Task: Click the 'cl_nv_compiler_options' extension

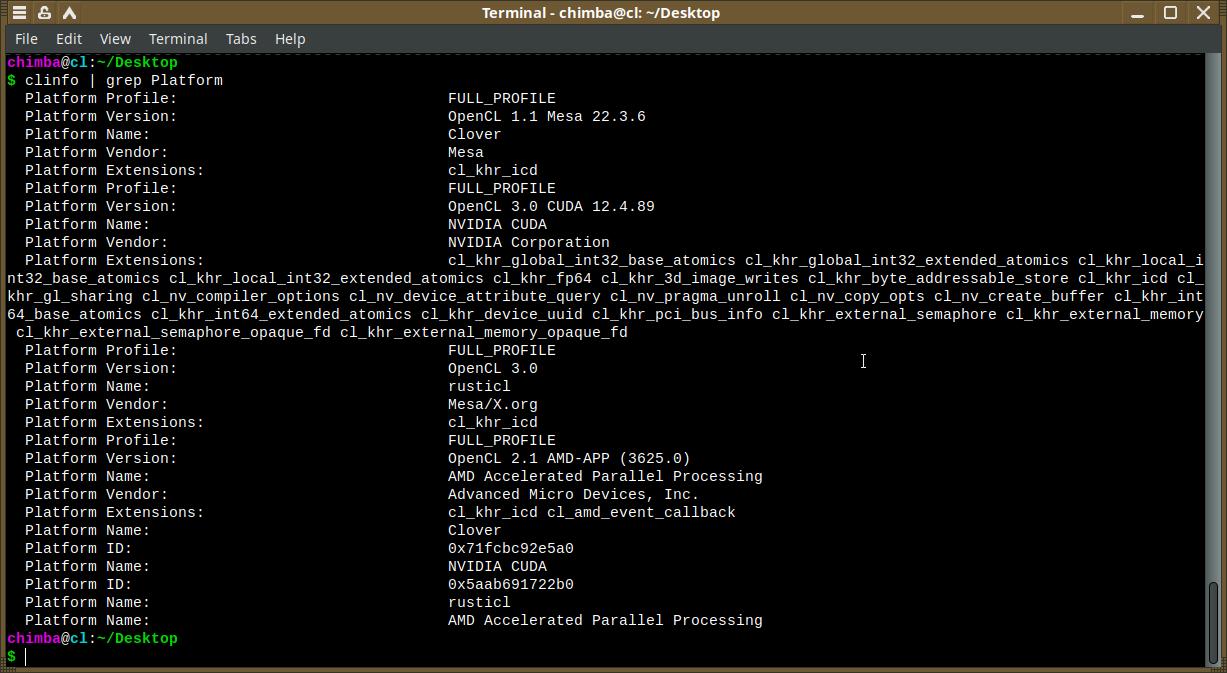Action: [241, 296]
